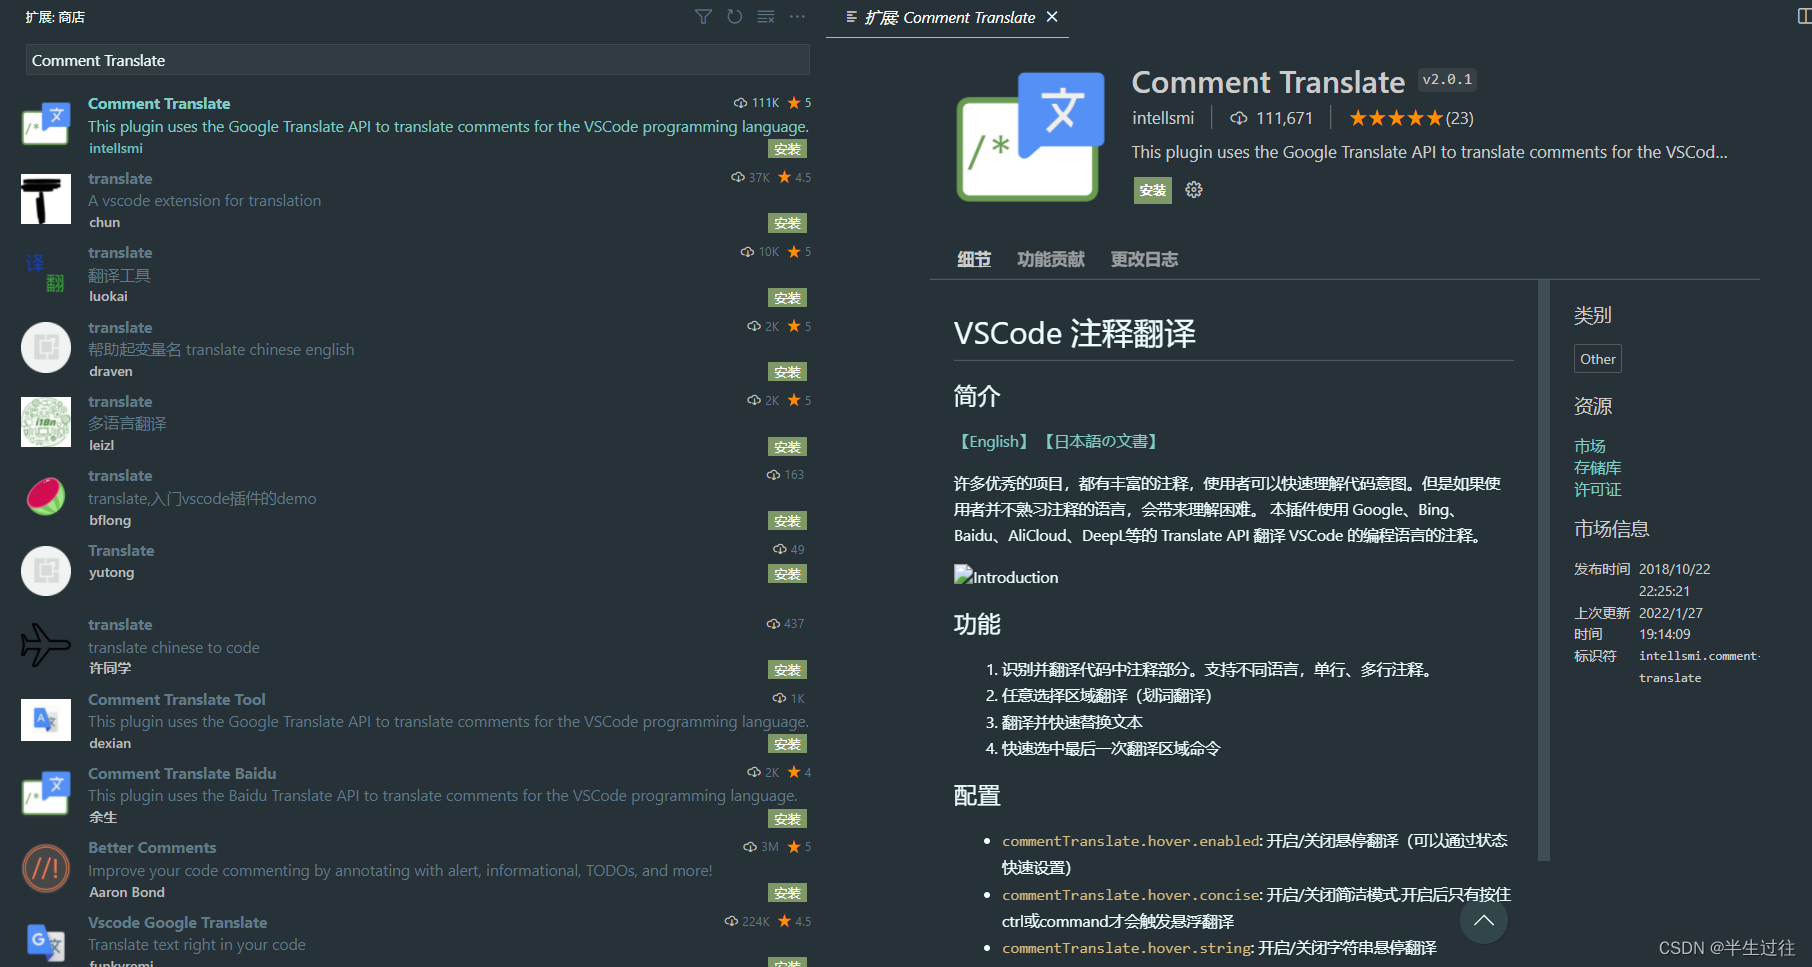Select yutong's Translate placeholder icon
Screen dimensions: 1812x967
pos(46,571)
